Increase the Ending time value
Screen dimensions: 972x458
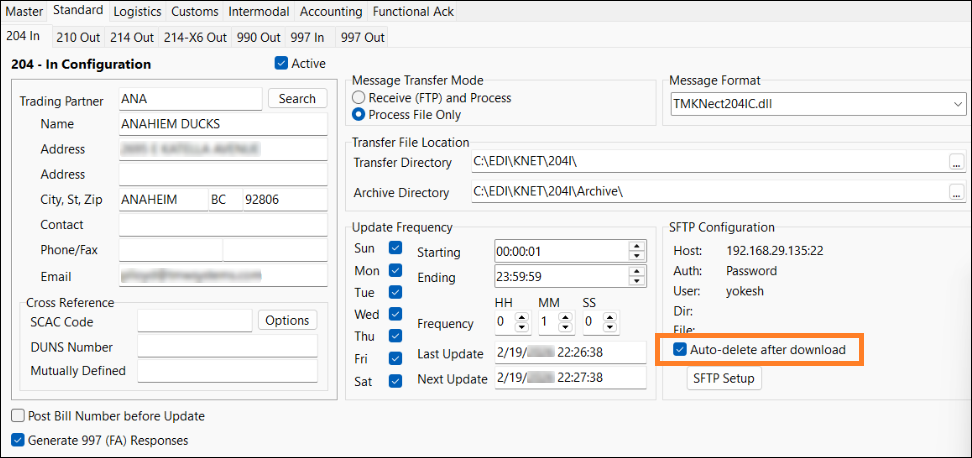point(637,272)
